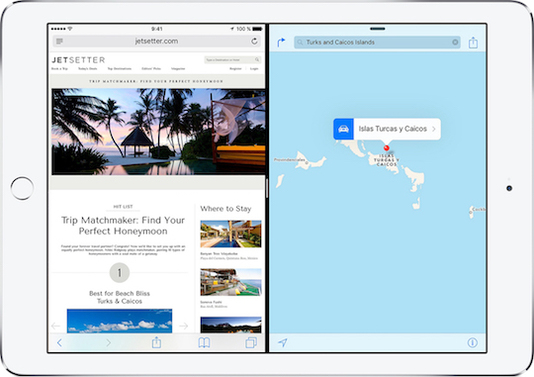The width and height of the screenshot is (534, 377).
Task: Open second Where to Stay terrace photo
Action: [x=231, y=282]
